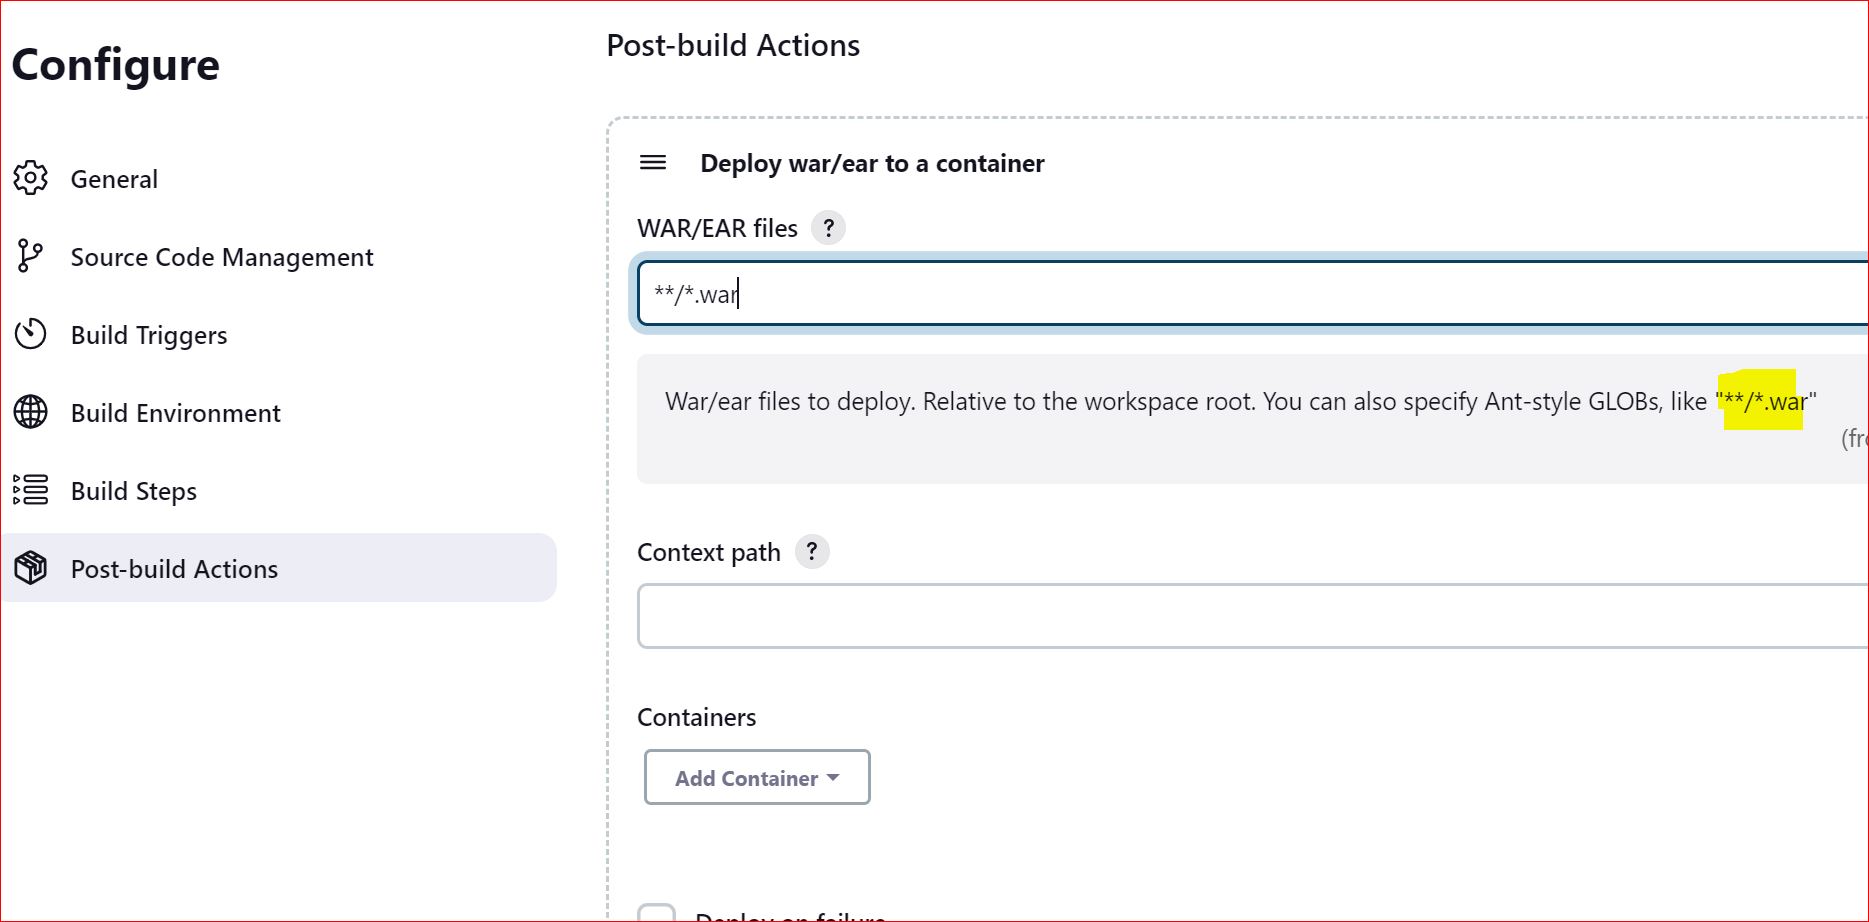This screenshot has height=922, width=1869.
Task: Open the Add Container dropdown
Action: 756,777
